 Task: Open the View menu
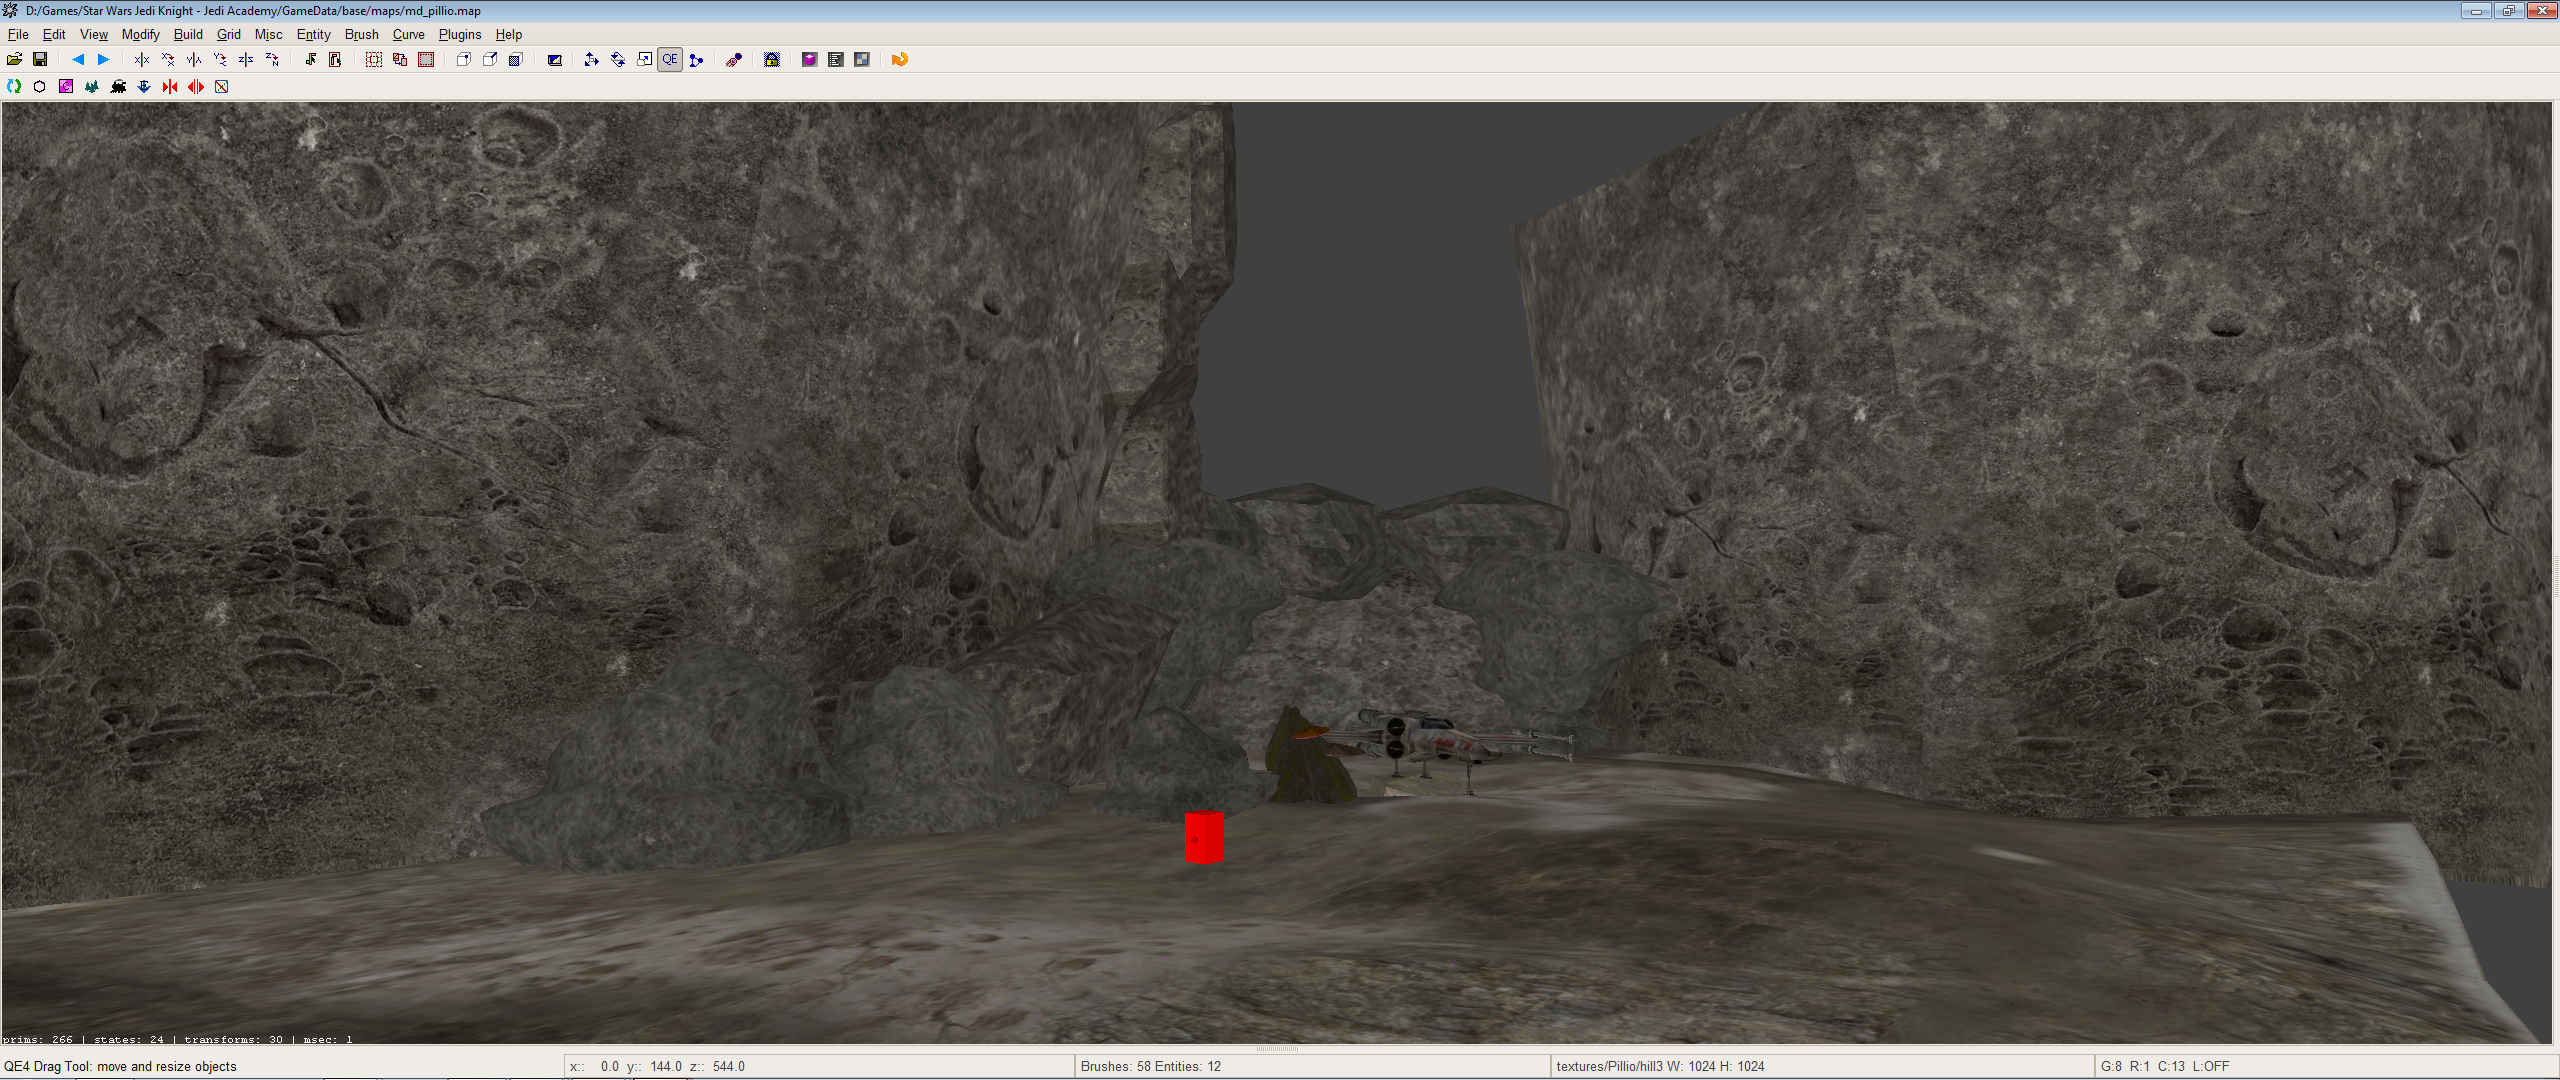[94, 34]
